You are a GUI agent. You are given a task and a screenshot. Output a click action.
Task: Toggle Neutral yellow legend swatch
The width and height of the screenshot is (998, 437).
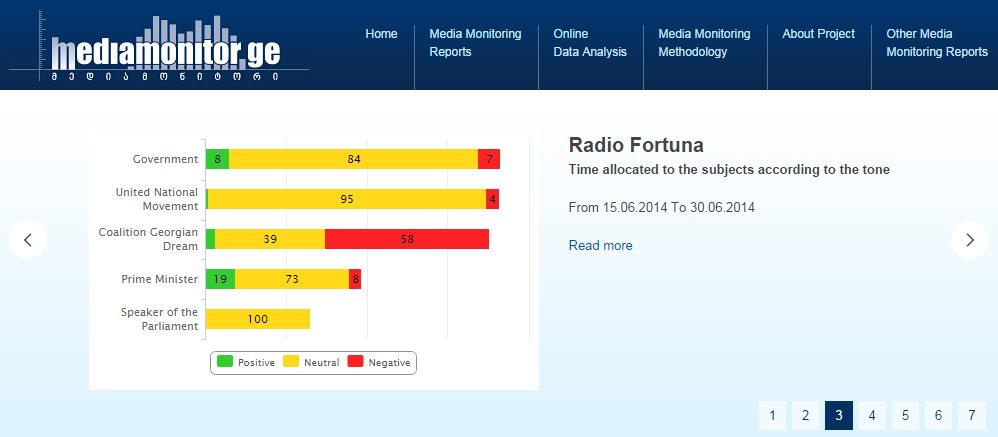(291, 362)
